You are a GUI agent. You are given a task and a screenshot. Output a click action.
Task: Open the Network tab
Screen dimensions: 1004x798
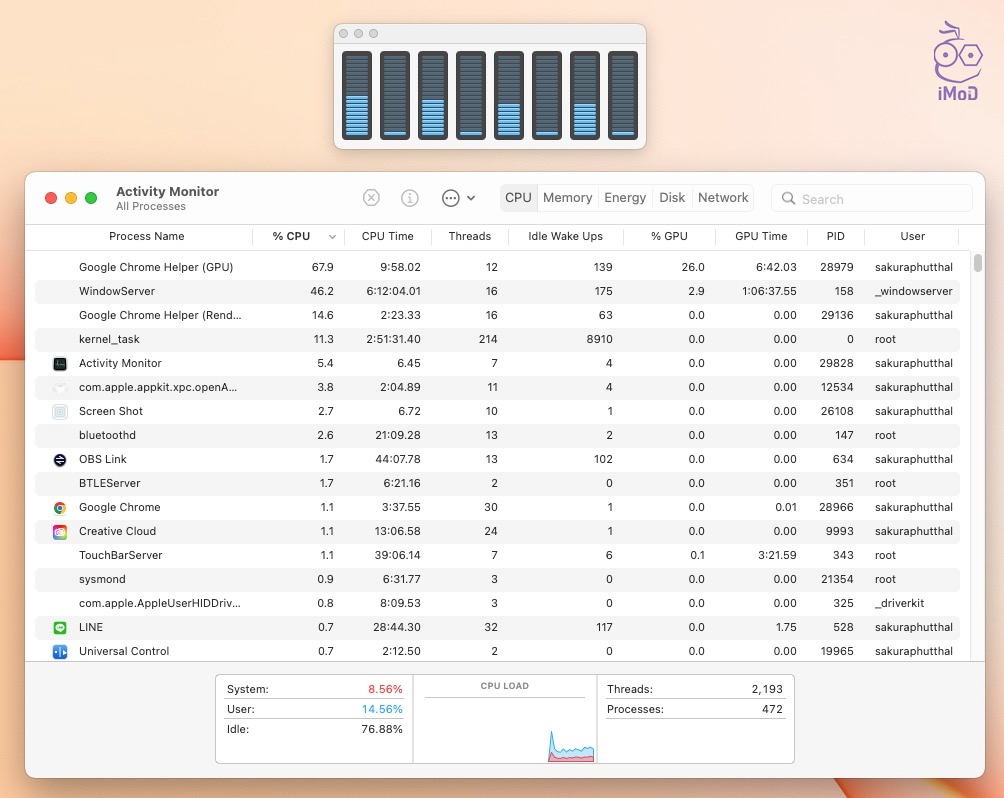(723, 198)
